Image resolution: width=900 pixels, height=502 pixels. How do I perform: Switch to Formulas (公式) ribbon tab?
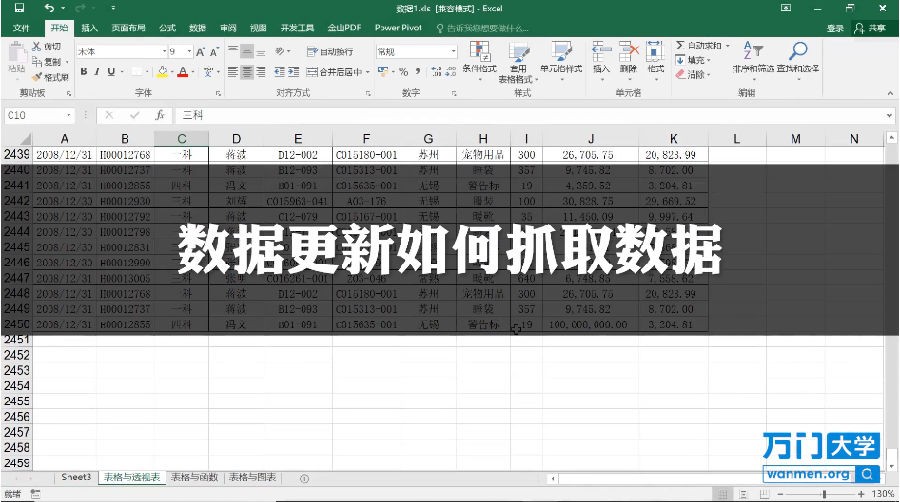pos(167,28)
